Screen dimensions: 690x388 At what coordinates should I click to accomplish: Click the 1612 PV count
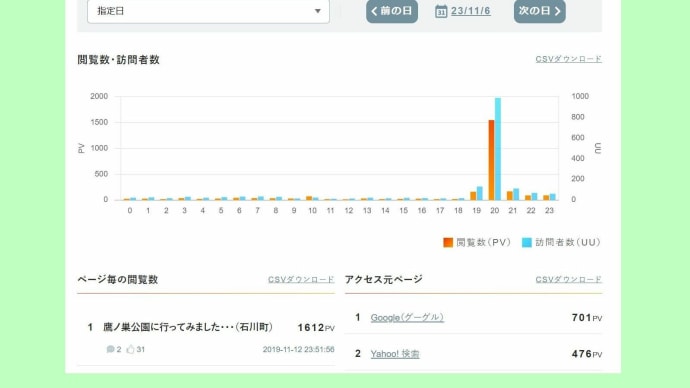(316, 328)
